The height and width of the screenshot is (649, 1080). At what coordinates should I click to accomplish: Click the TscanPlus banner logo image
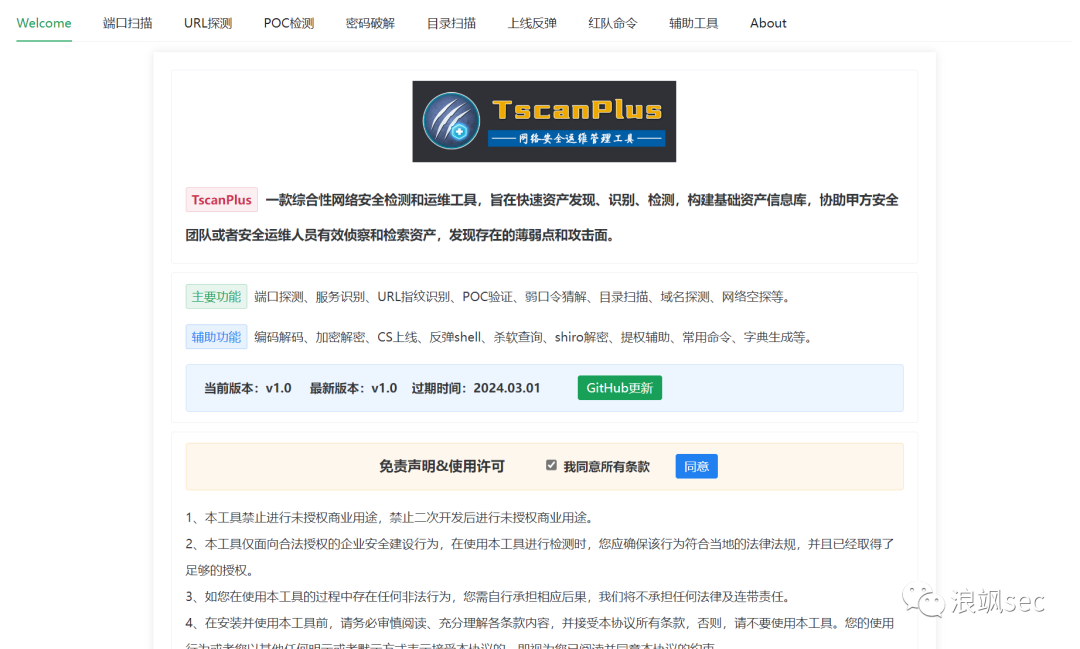(x=544, y=121)
